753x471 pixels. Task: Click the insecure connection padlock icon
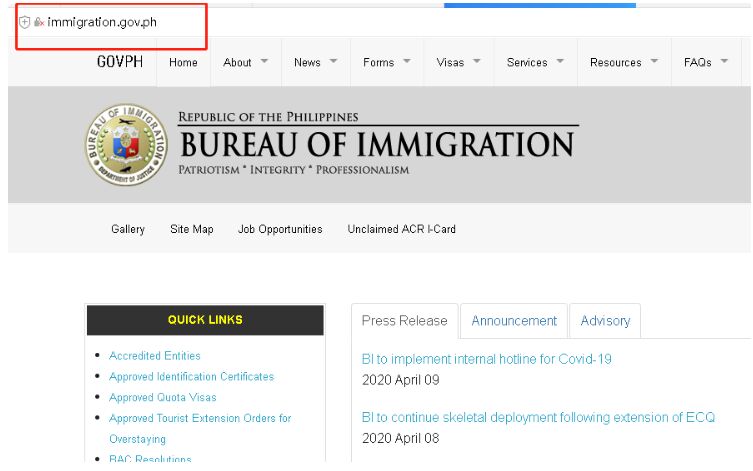(39, 22)
